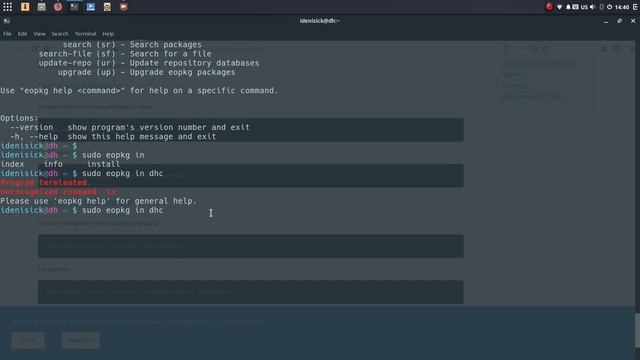
Task: Open the View menu
Action: pos(39,34)
